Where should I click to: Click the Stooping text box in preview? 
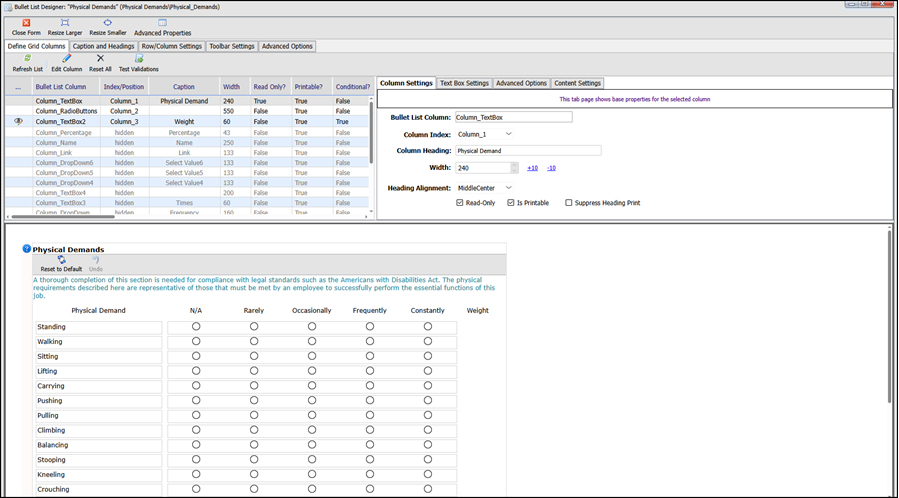coord(99,460)
